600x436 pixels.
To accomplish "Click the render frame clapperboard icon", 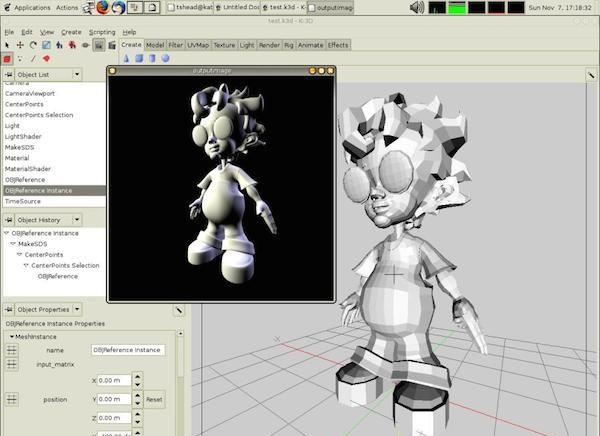I will point(112,45).
